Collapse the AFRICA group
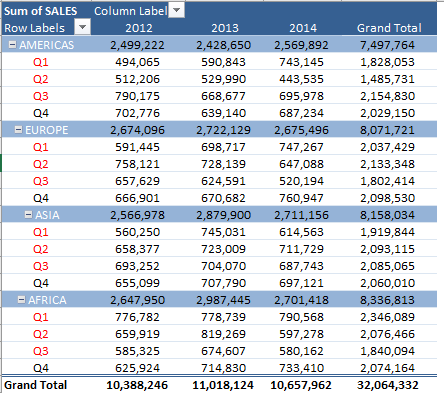This screenshot has height=393, width=444. (21, 300)
